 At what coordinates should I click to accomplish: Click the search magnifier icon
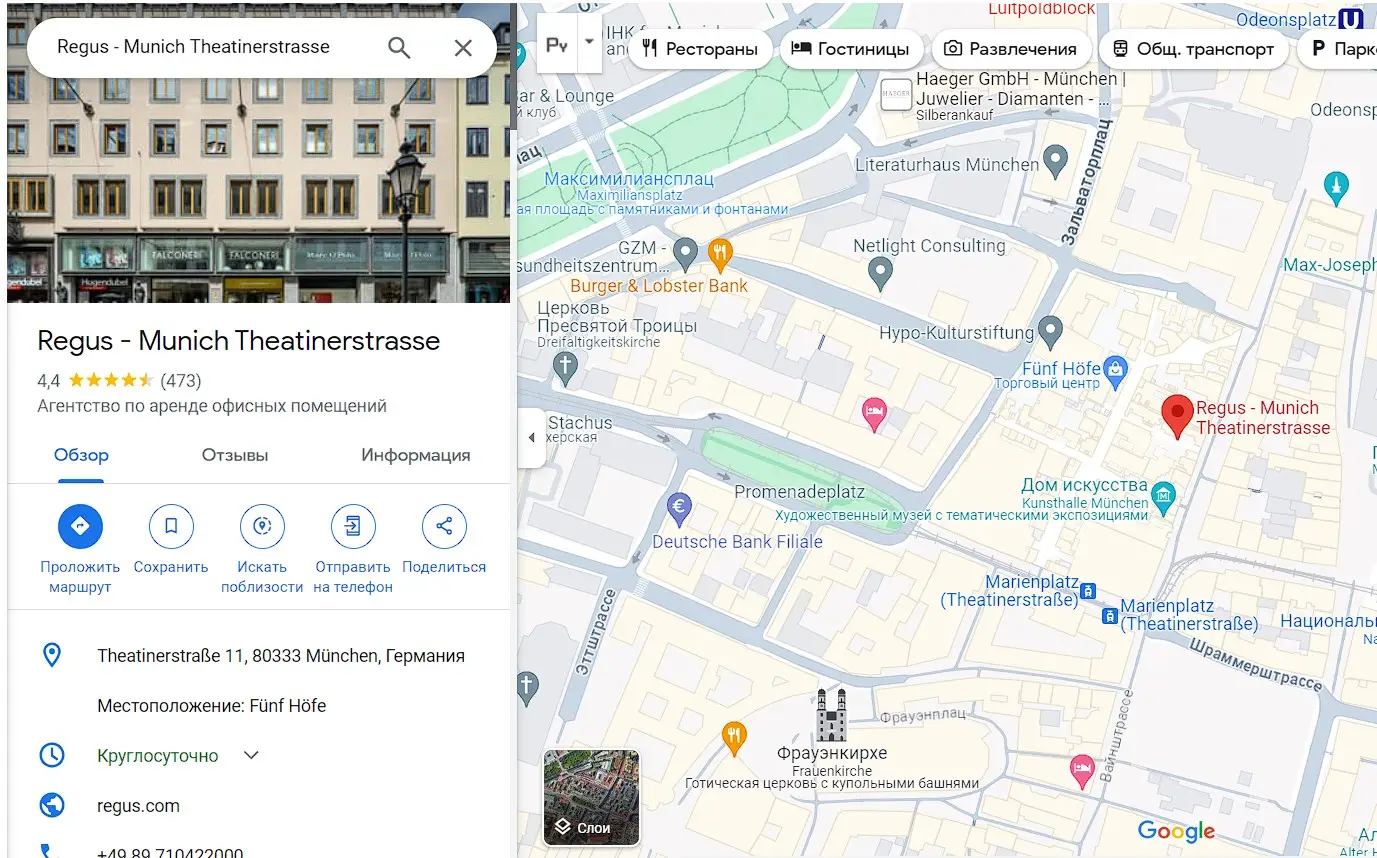(399, 48)
